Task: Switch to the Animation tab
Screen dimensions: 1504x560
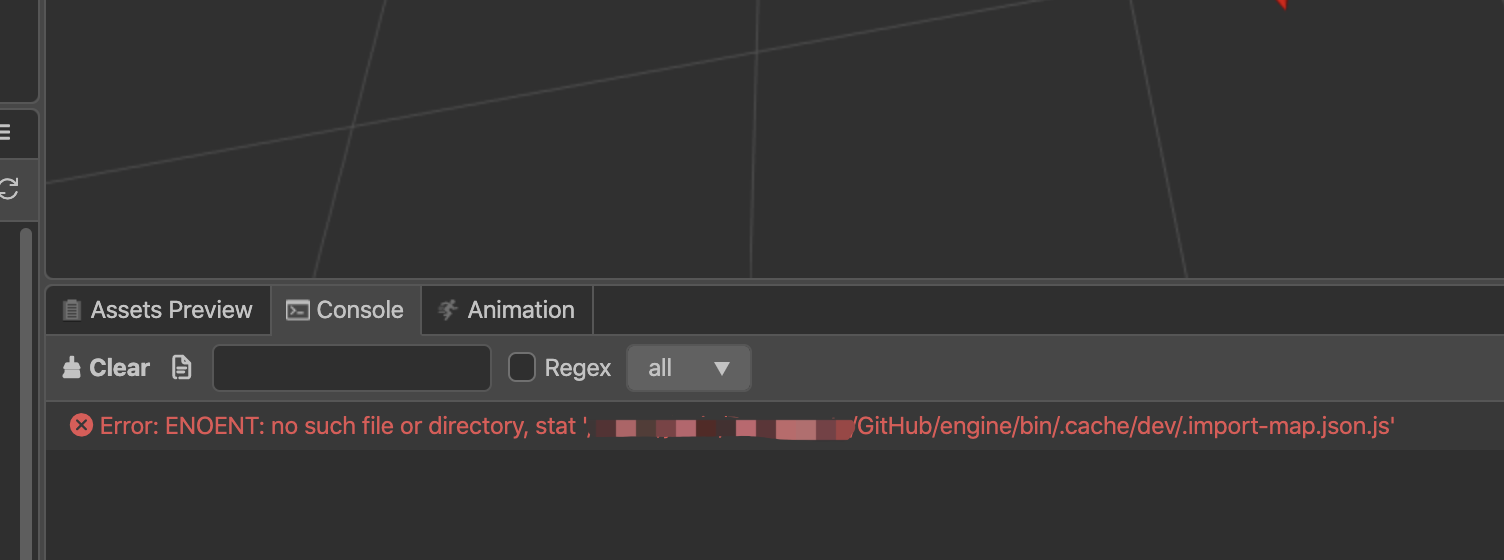Action: point(521,310)
